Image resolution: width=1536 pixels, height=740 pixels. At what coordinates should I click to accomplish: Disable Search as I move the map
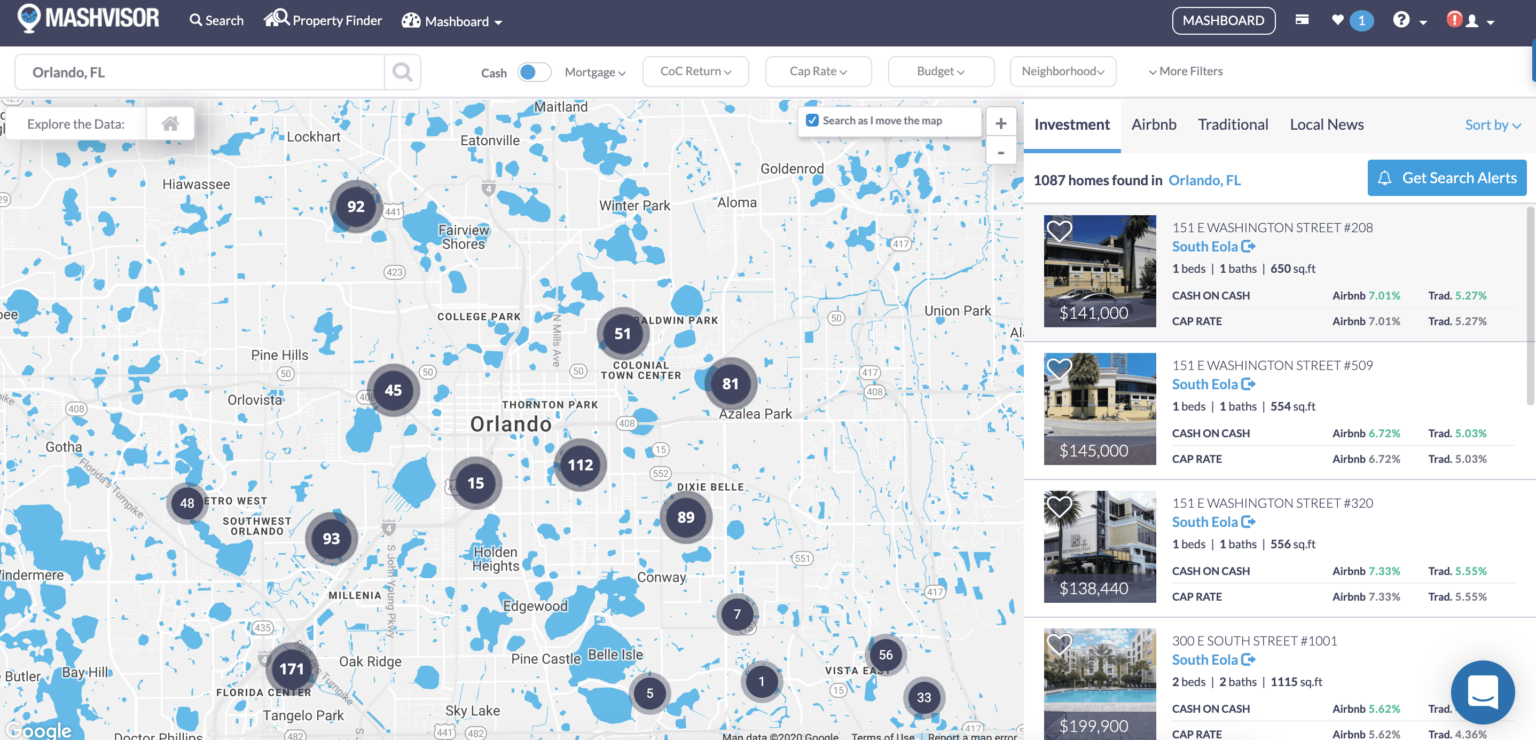pos(812,120)
